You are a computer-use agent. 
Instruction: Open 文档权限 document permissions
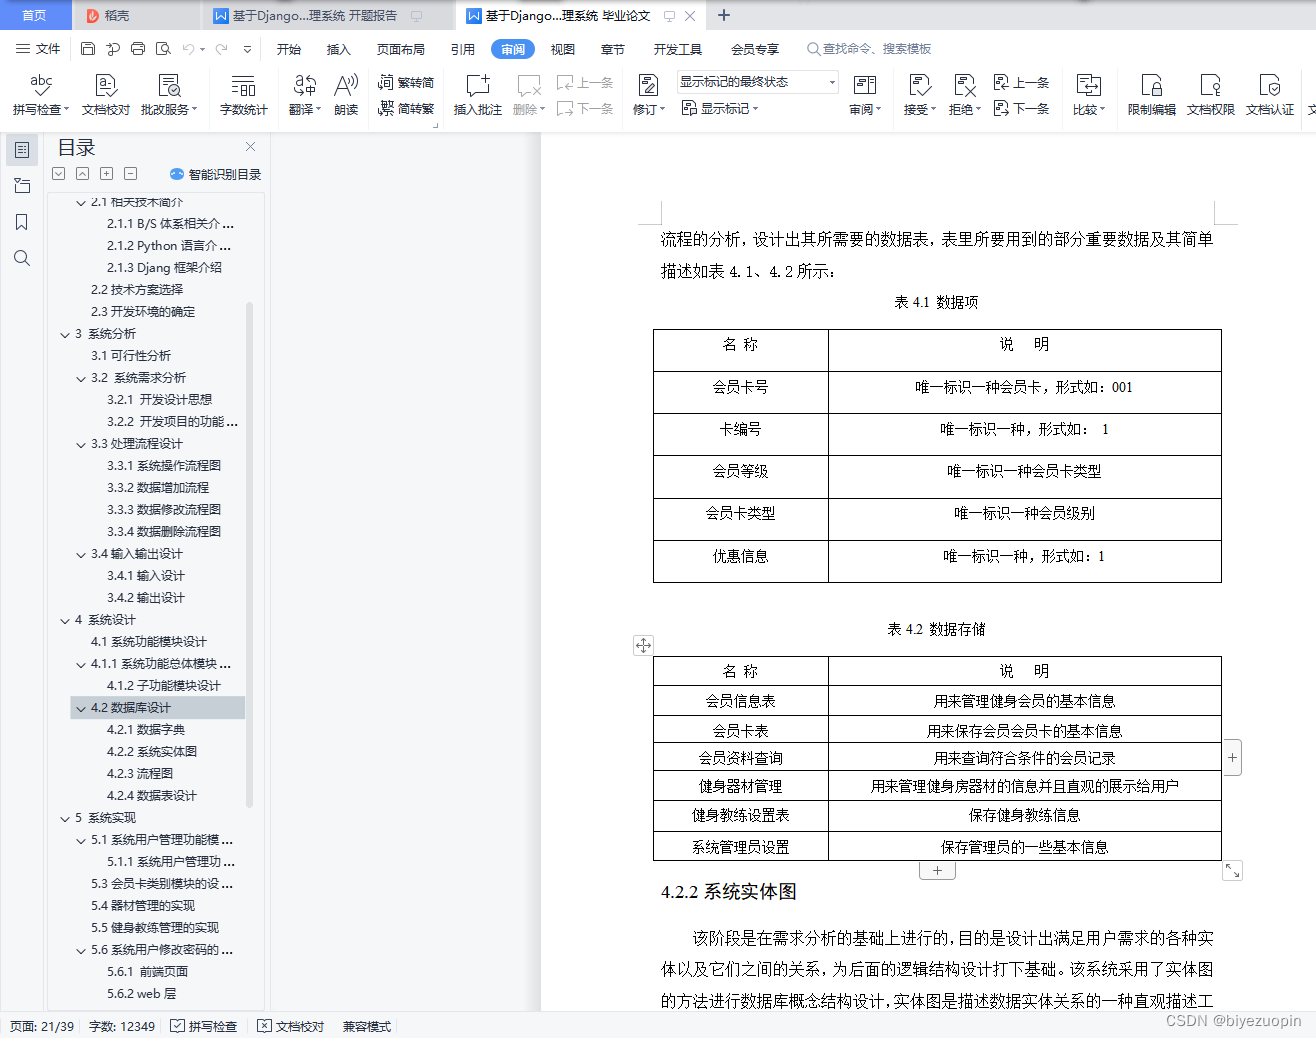coord(1211,95)
